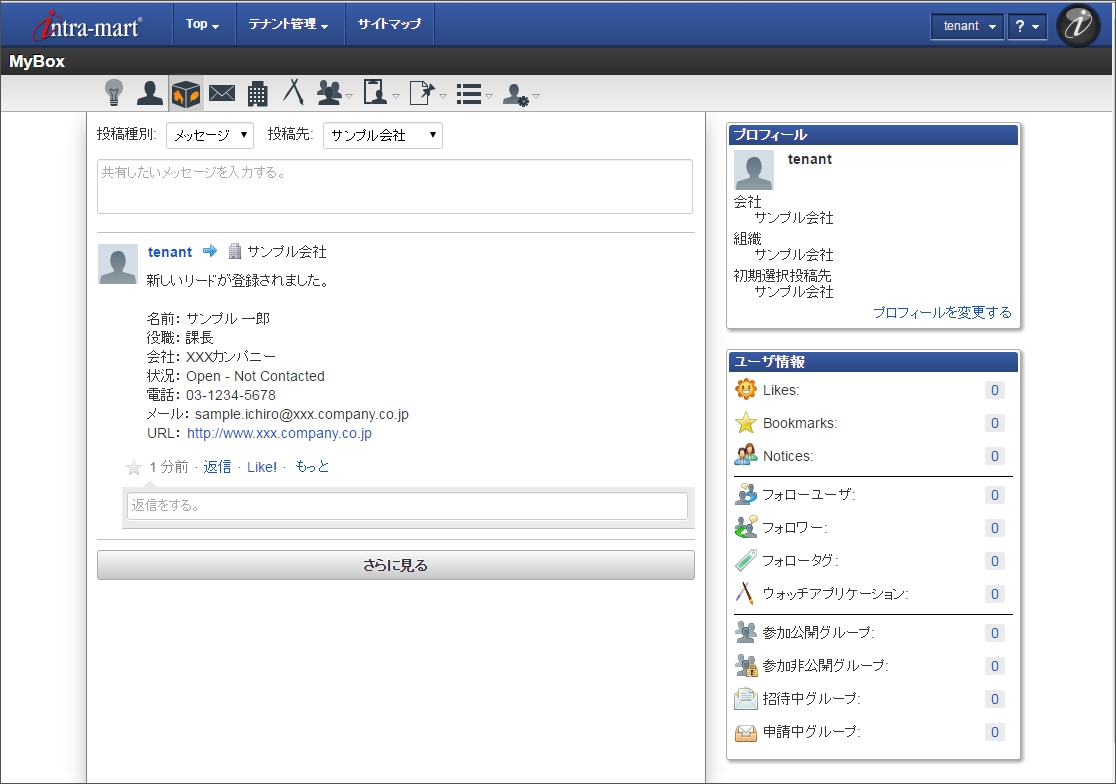The image size is (1116, 784).
Task: Click the ウォッチアプリケーション compass icon
Action: pyautogui.click(x=745, y=593)
